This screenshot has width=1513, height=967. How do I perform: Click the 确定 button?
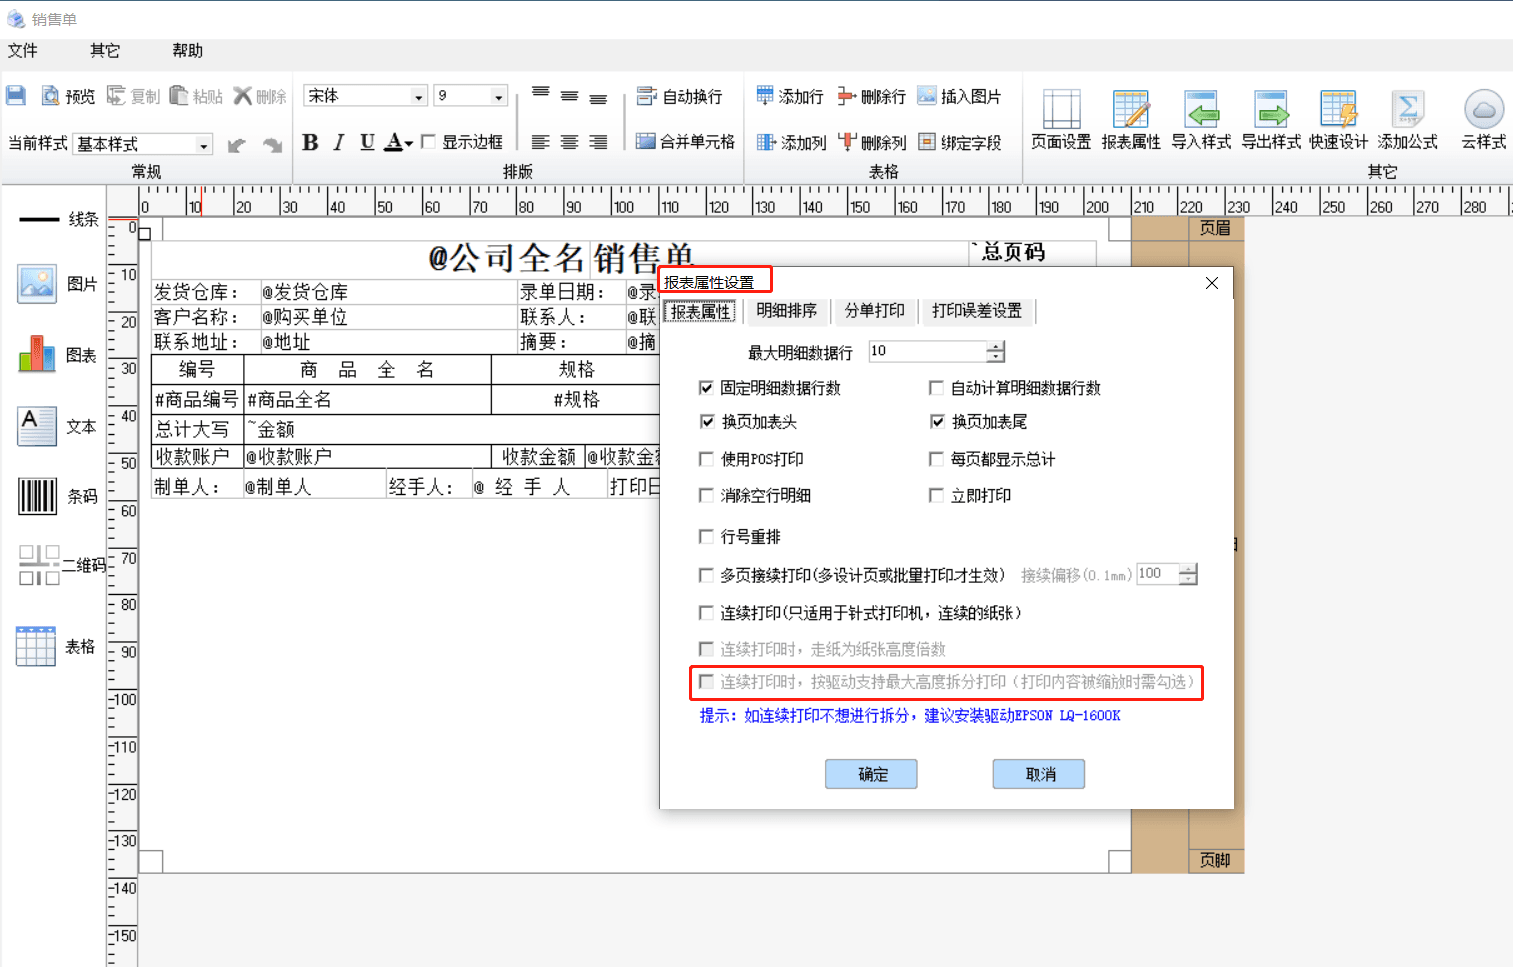pos(872,774)
